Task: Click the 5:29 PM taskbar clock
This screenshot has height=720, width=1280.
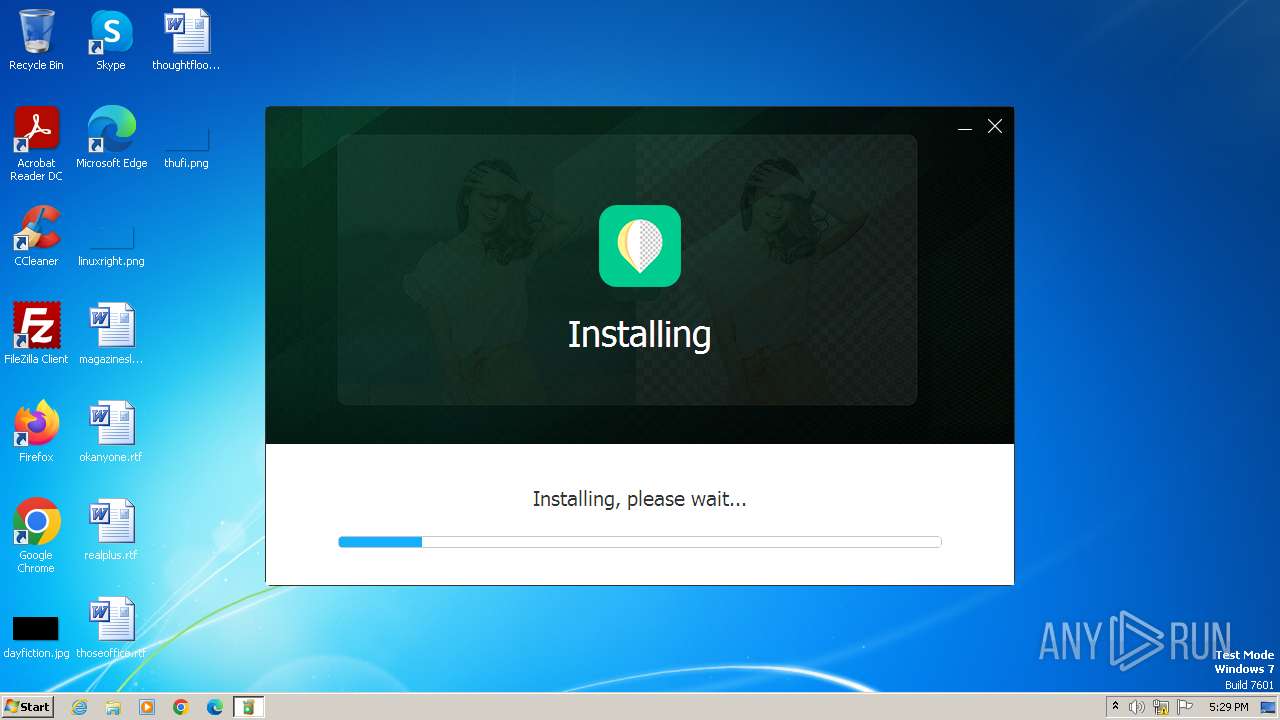Action: click(1228, 707)
